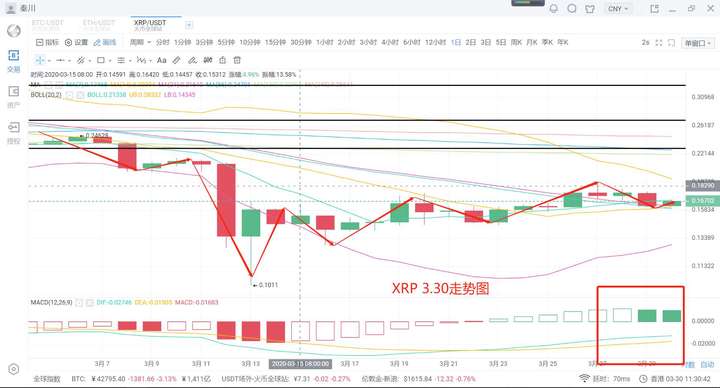Open the user profile avatar icon
This screenshot has height=388, width=720.
tap(10, 8)
